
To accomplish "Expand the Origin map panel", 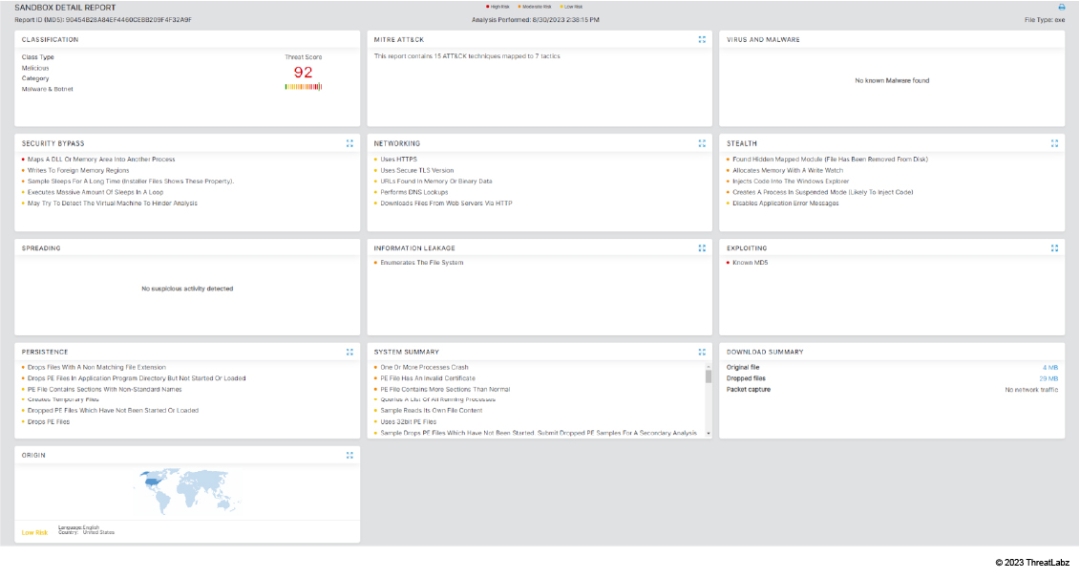I will (349, 455).
